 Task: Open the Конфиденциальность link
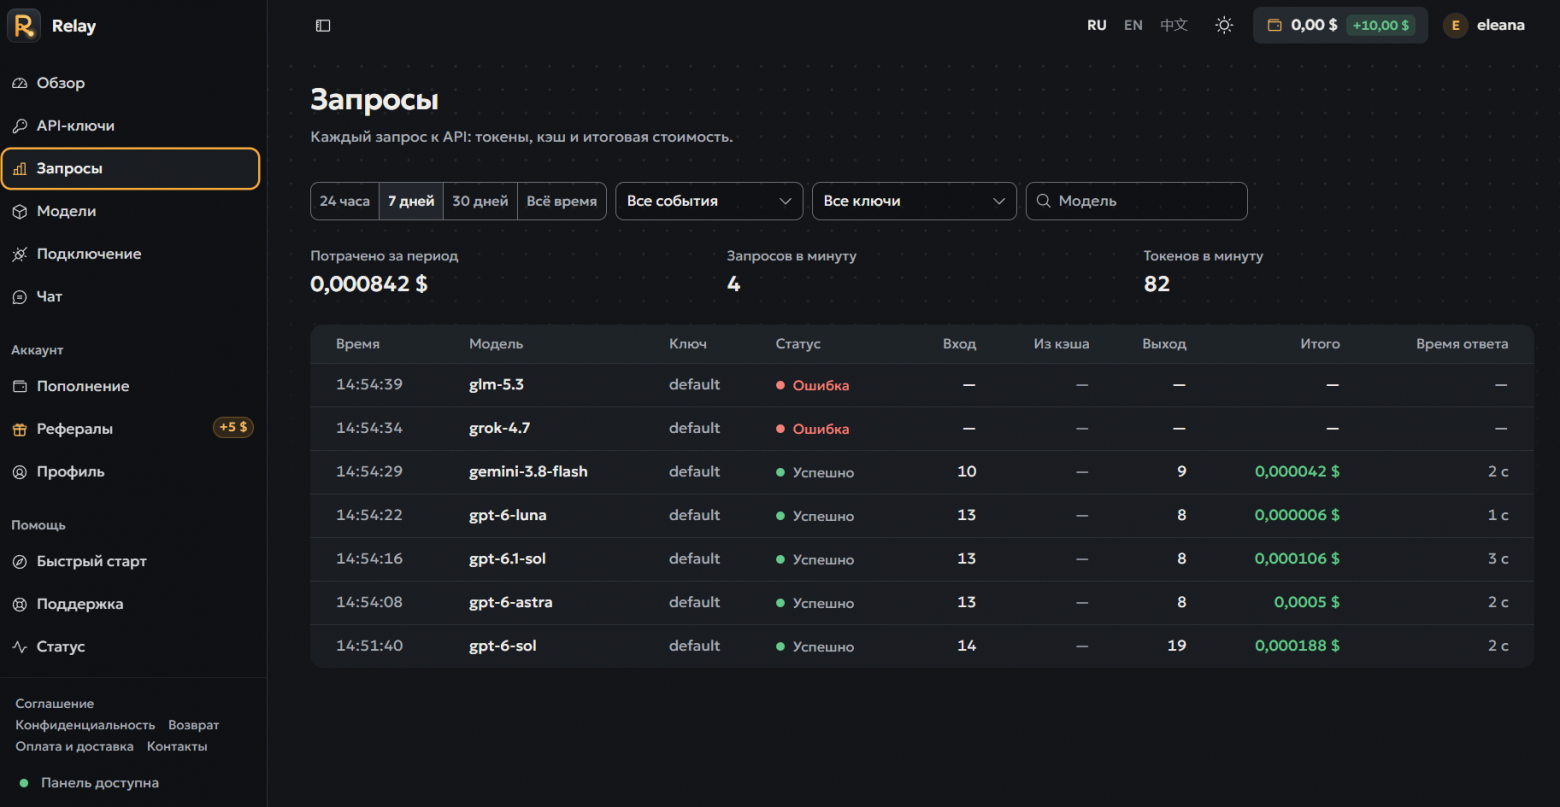[85, 725]
